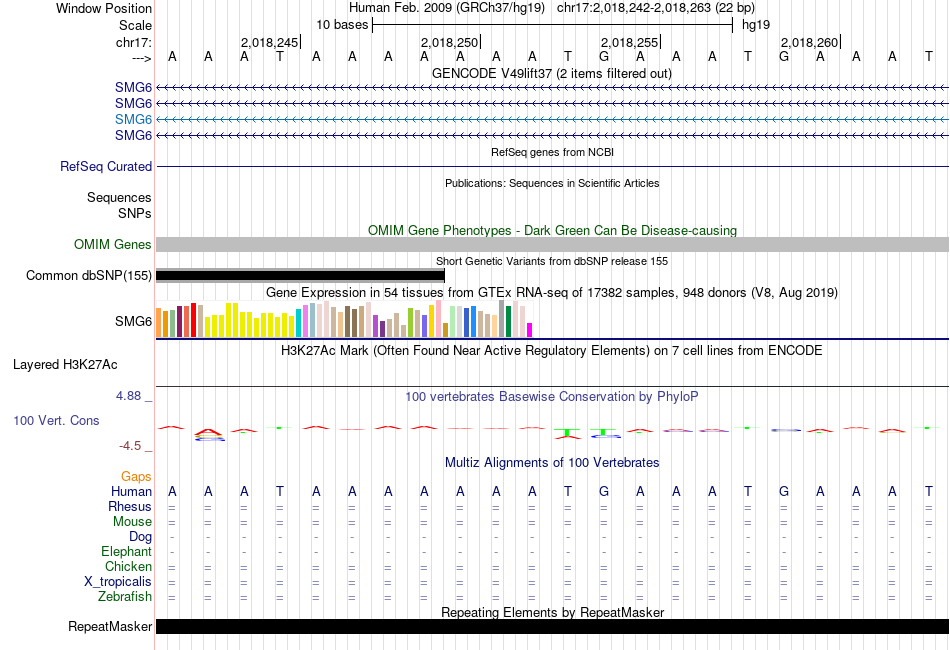
Task: Click the Scale track label
Action: tap(135, 25)
